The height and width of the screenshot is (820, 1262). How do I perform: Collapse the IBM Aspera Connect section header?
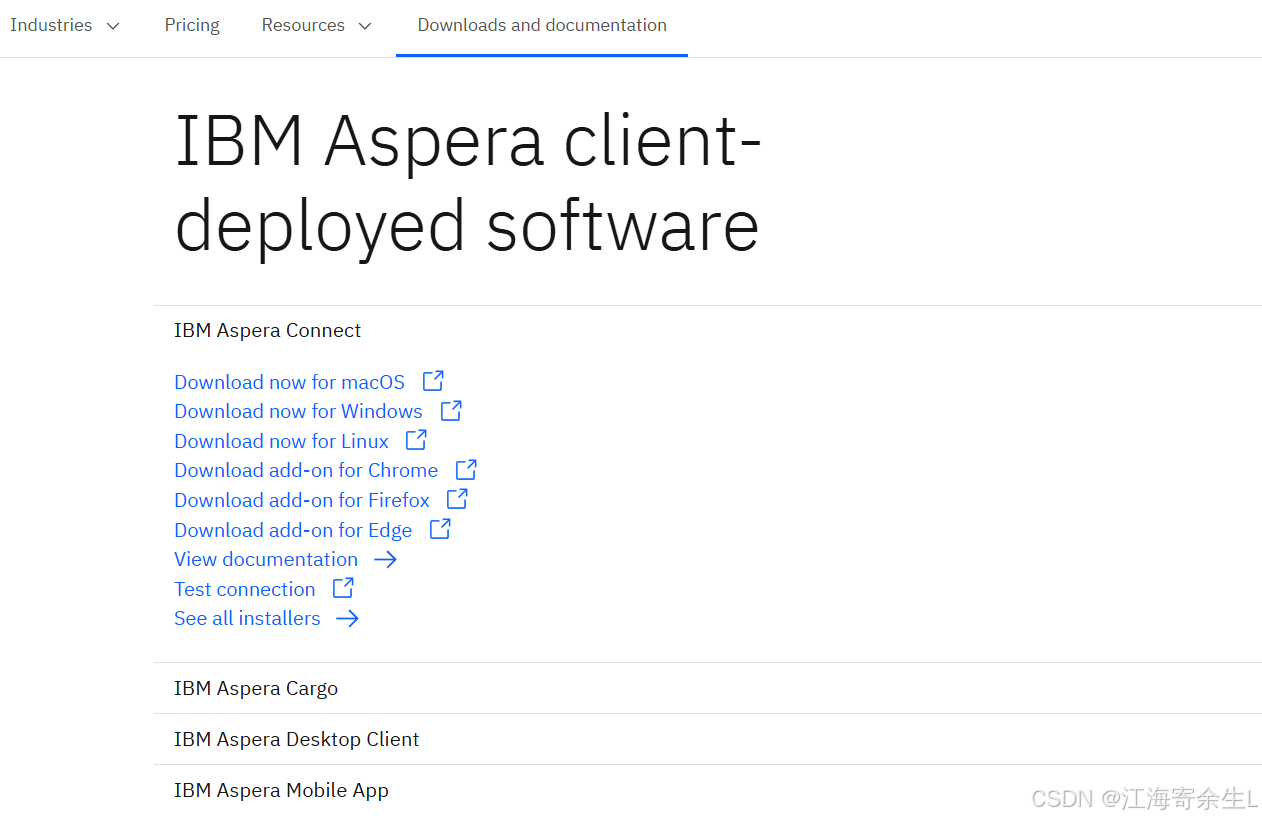point(267,330)
